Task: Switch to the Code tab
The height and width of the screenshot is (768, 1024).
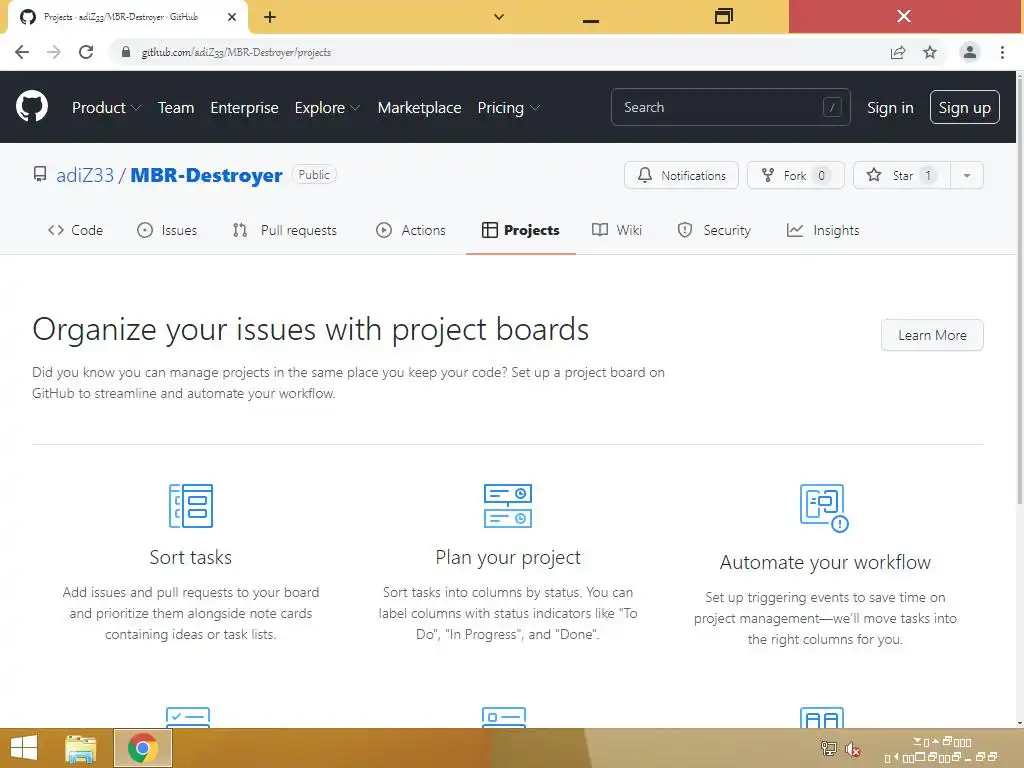Action: (x=75, y=230)
